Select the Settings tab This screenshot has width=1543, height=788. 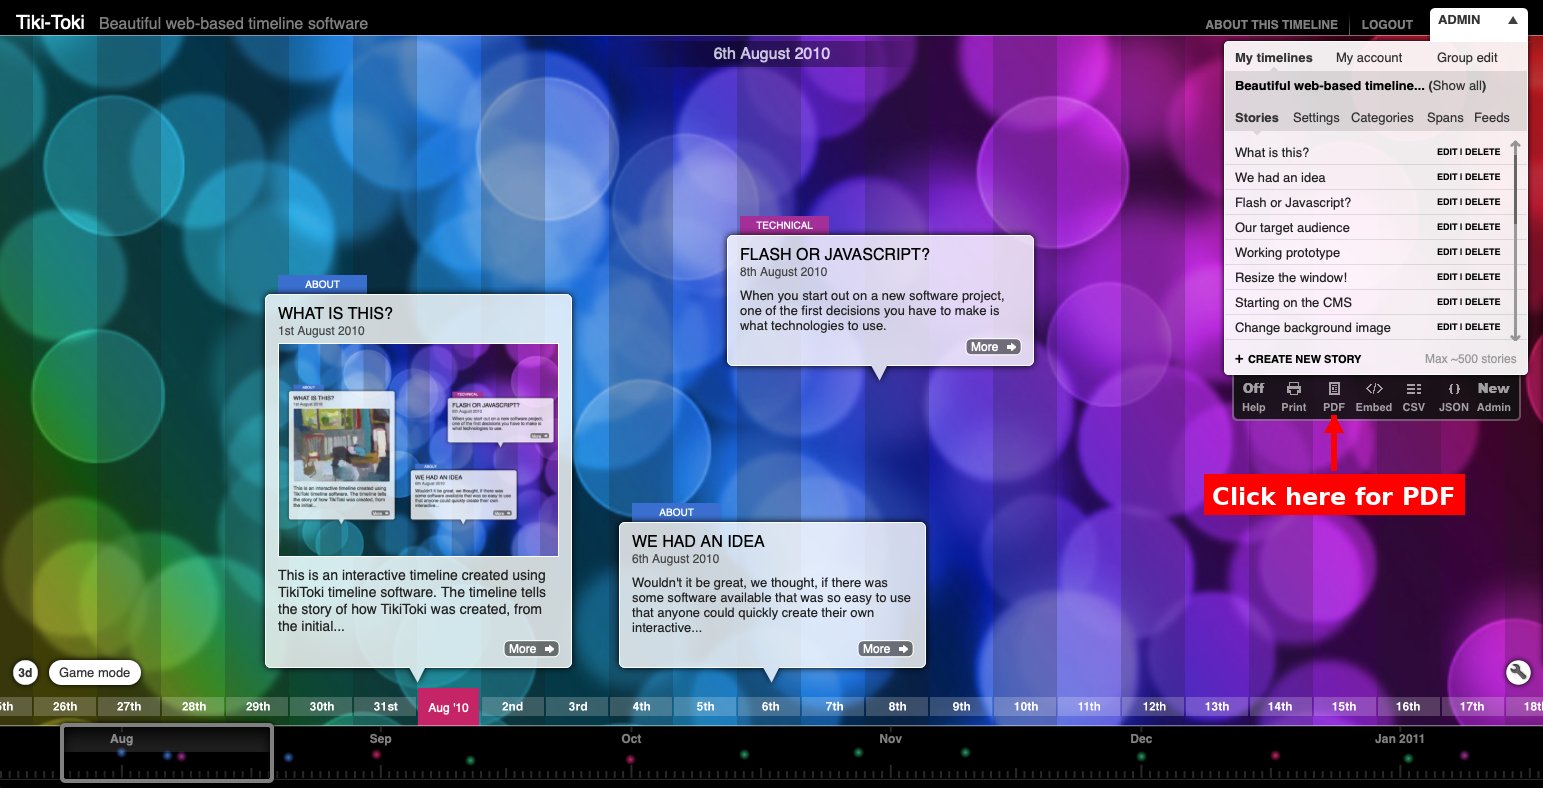pyautogui.click(x=1316, y=118)
